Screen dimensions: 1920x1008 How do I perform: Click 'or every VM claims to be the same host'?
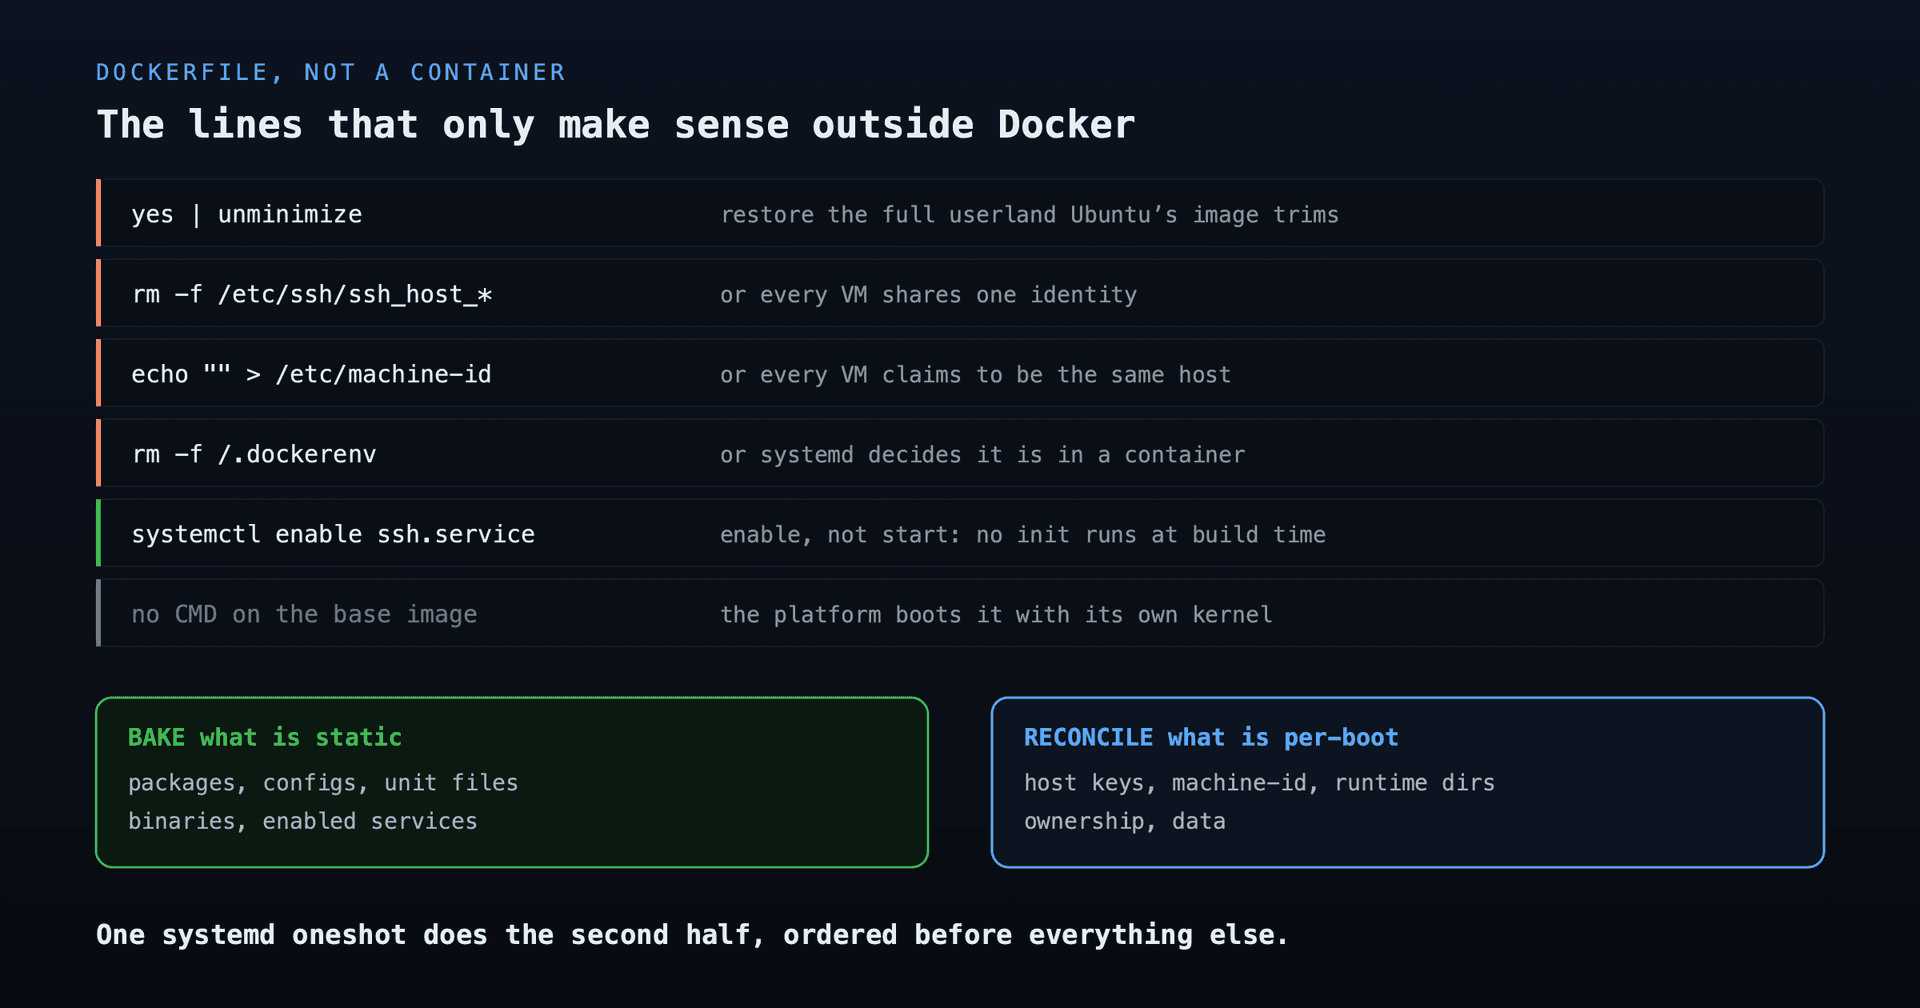975,375
